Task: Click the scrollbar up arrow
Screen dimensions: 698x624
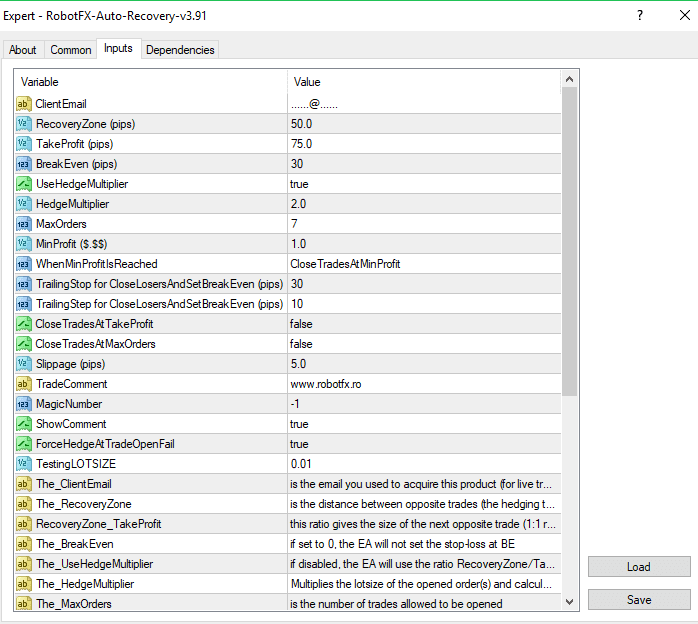Action: 569,80
